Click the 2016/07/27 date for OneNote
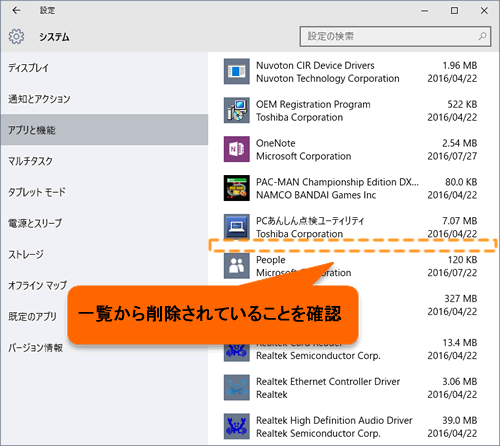 point(452,156)
